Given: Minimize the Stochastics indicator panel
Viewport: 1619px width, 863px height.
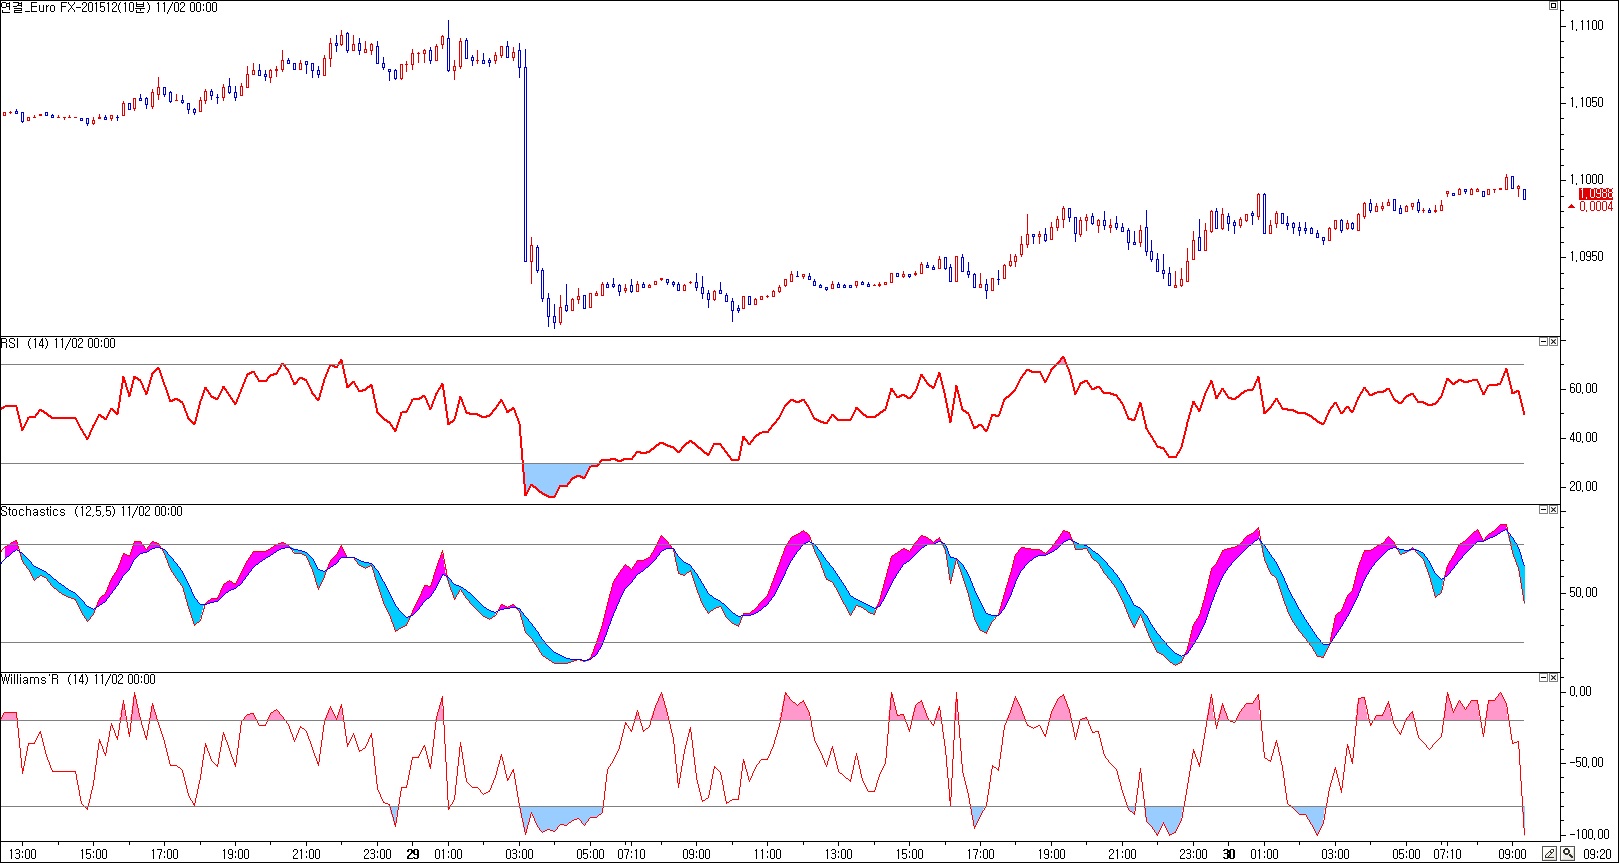Looking at the screenshot, I should tap(1542, 510).
